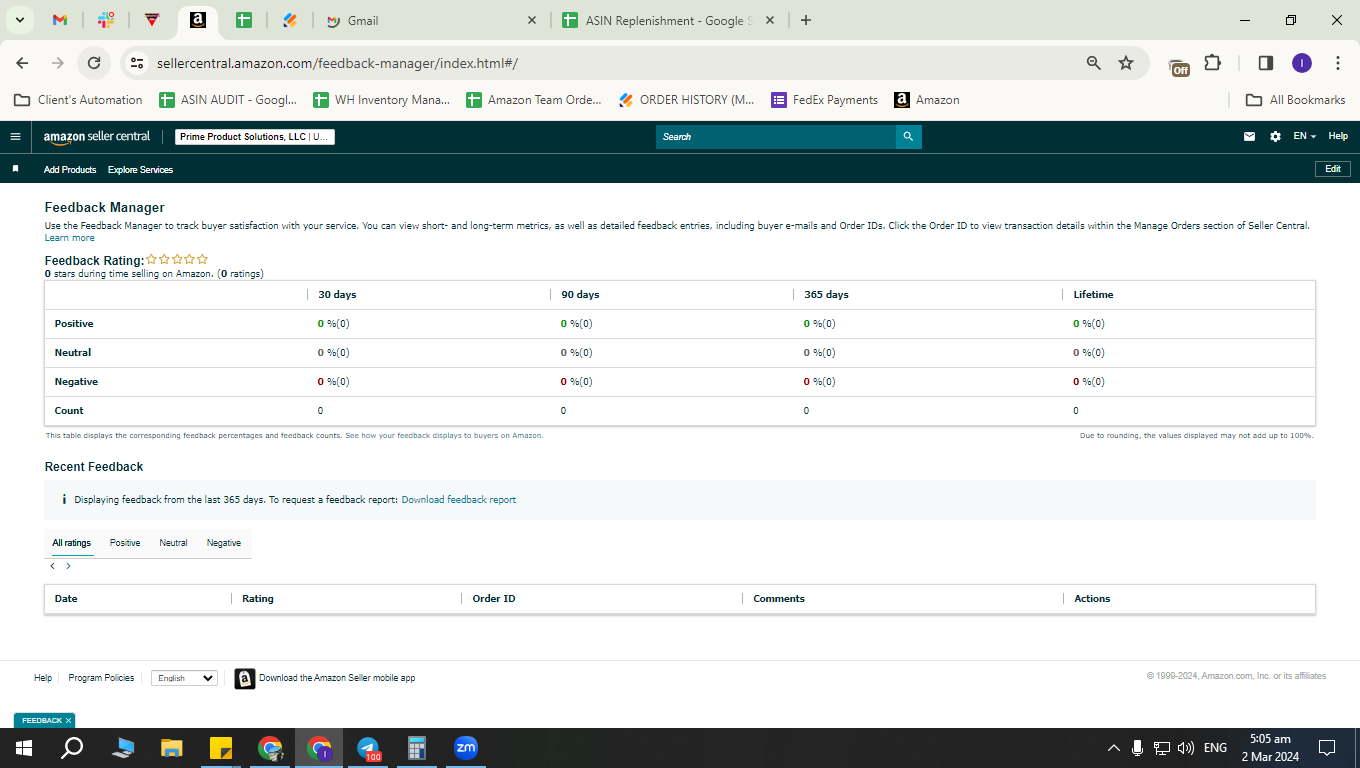Click the Learn more link
Viewport: 1360px width, 768px height.
click(x=70, y=238)
